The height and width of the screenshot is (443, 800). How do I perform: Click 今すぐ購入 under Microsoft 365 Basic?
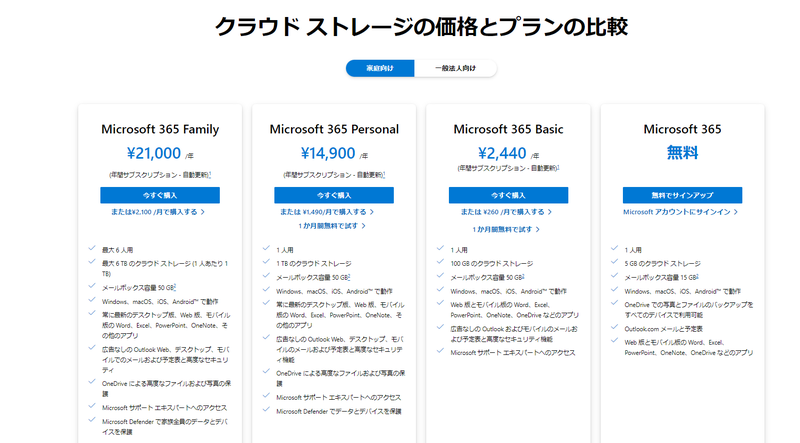(508, 195)
